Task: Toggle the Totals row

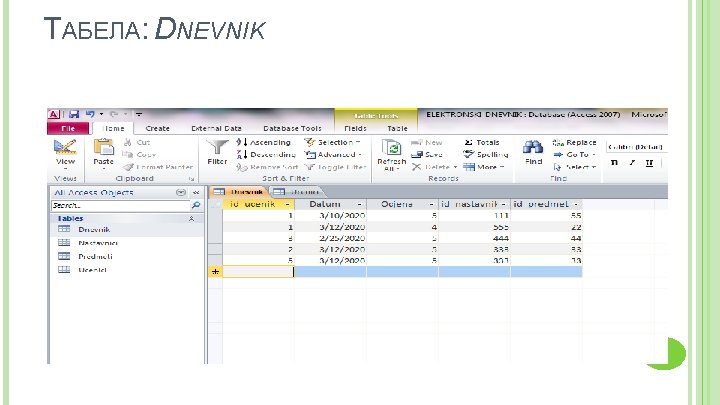Action: point(481,142)
